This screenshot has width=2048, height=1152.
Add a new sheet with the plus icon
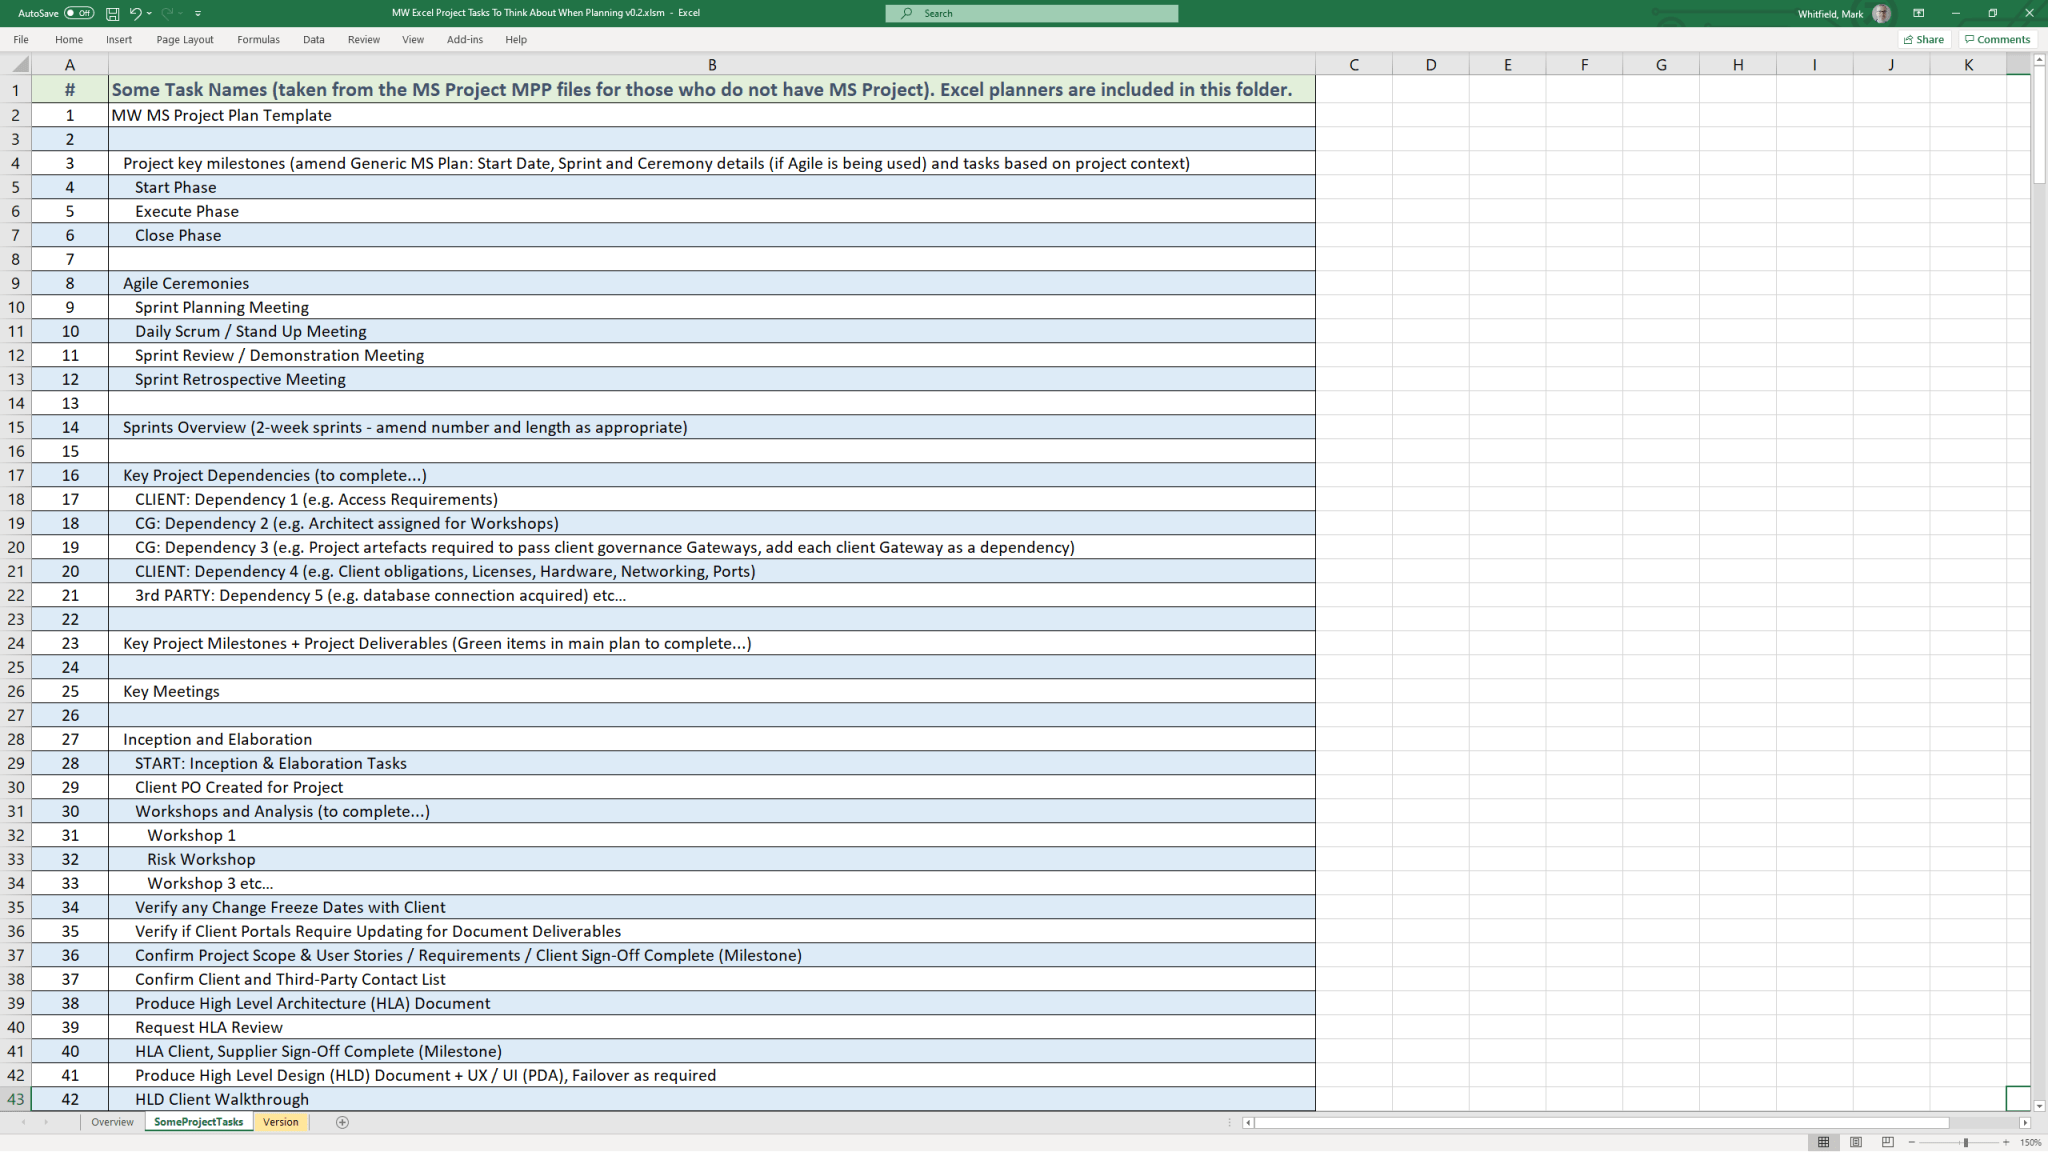point(341,1122)
